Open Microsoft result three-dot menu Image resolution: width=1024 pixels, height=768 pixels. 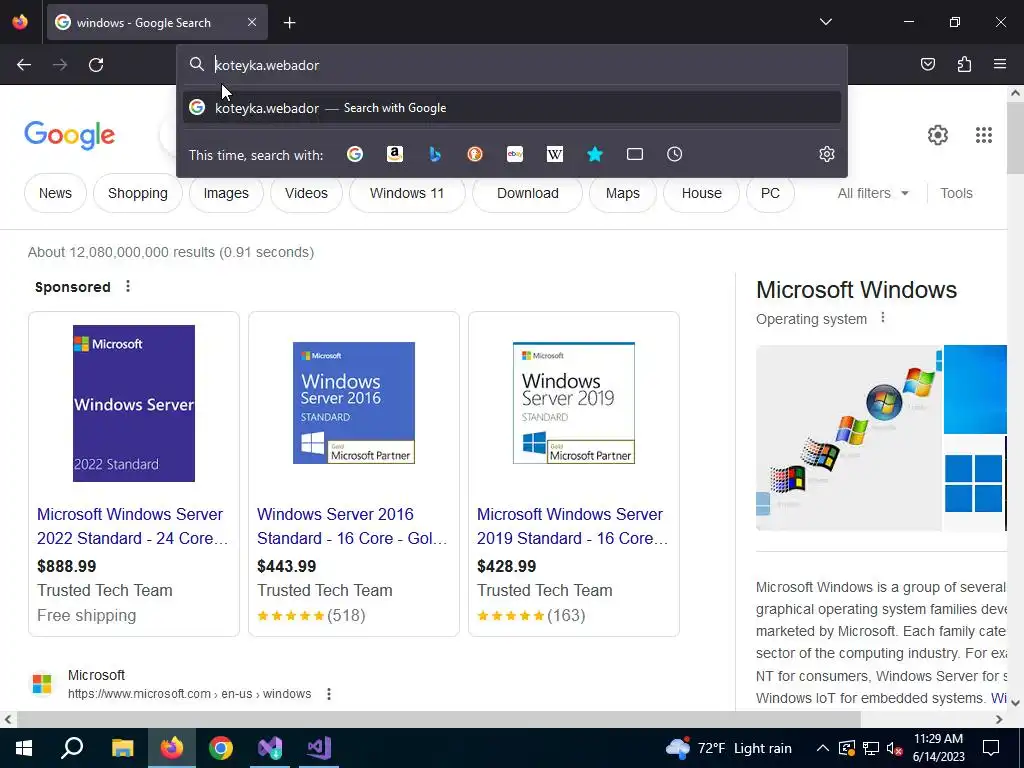tap(329, 694)
